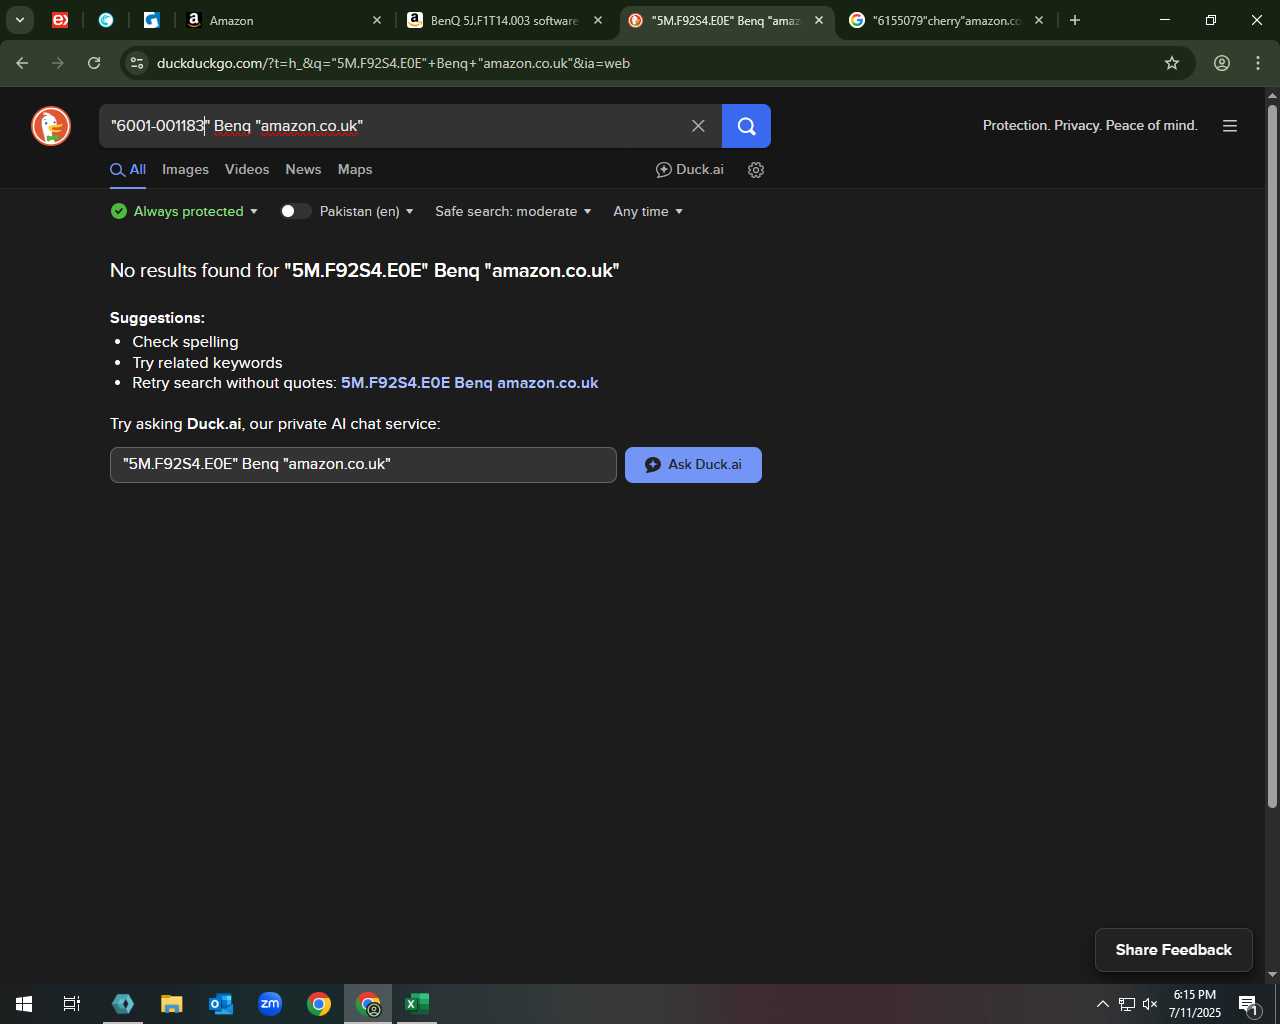
Task: Select the Videos search category
Action: point(247,170)
